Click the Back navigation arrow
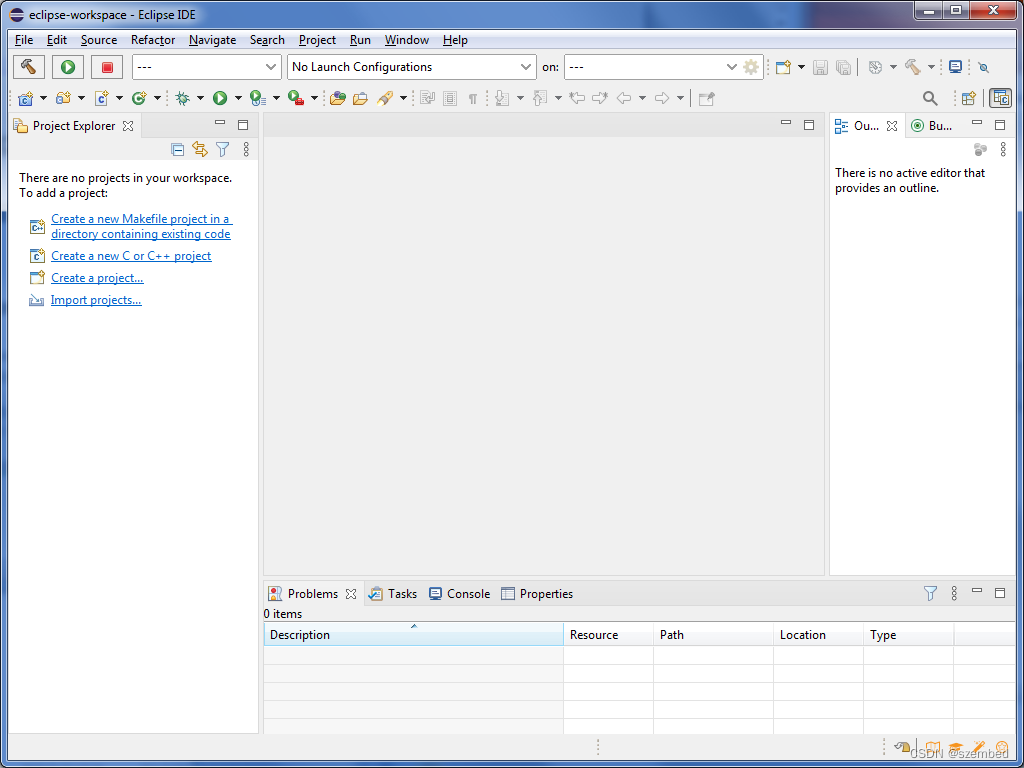The image size is (1024, 768). (624, 99)
